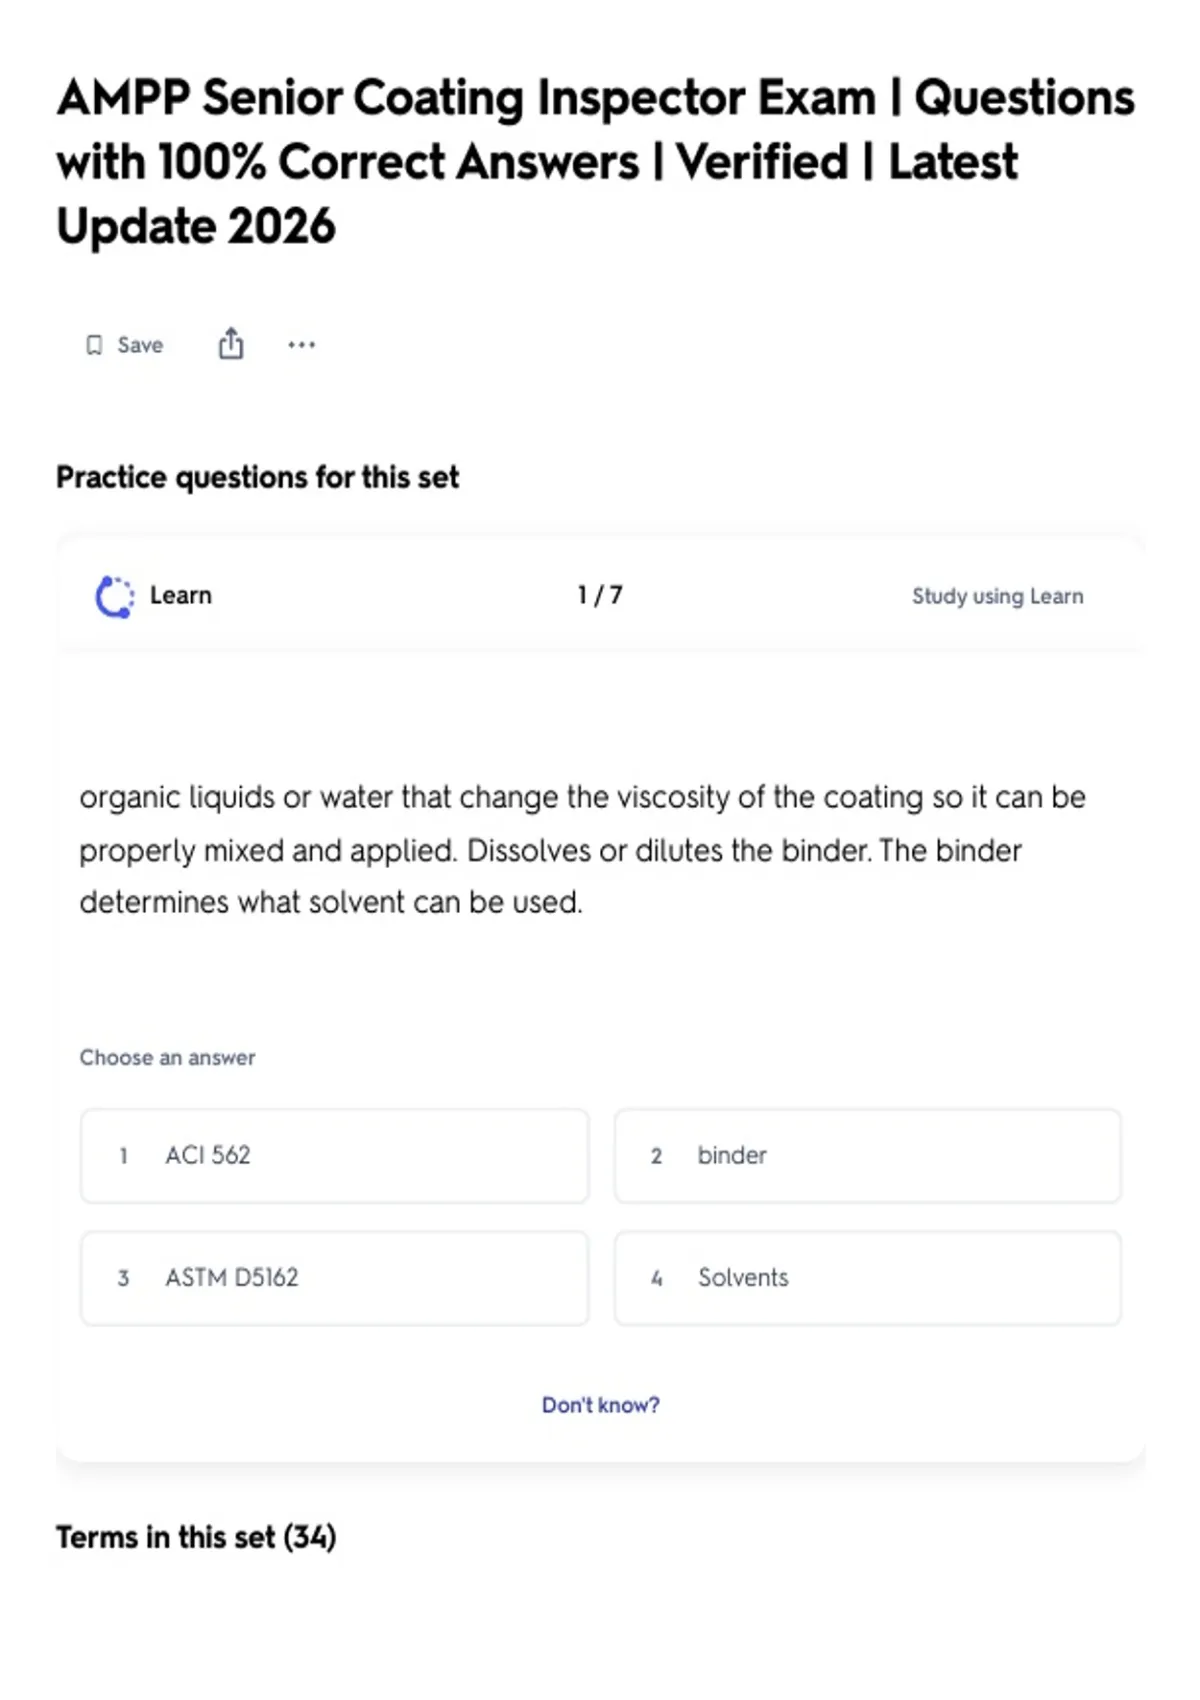Click the number 4 beside Solvents
The height and width of the screenshot is (1700, 1200).
click(x=657, y=1278)
